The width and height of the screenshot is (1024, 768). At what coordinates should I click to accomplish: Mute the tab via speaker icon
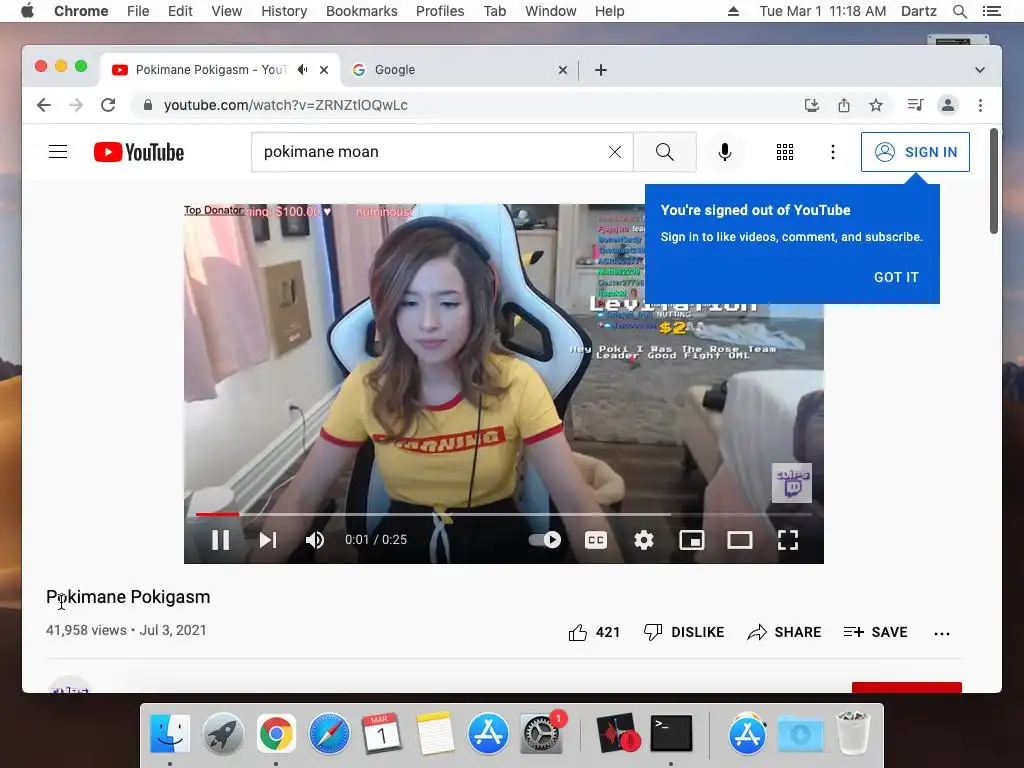coord(302,69)
